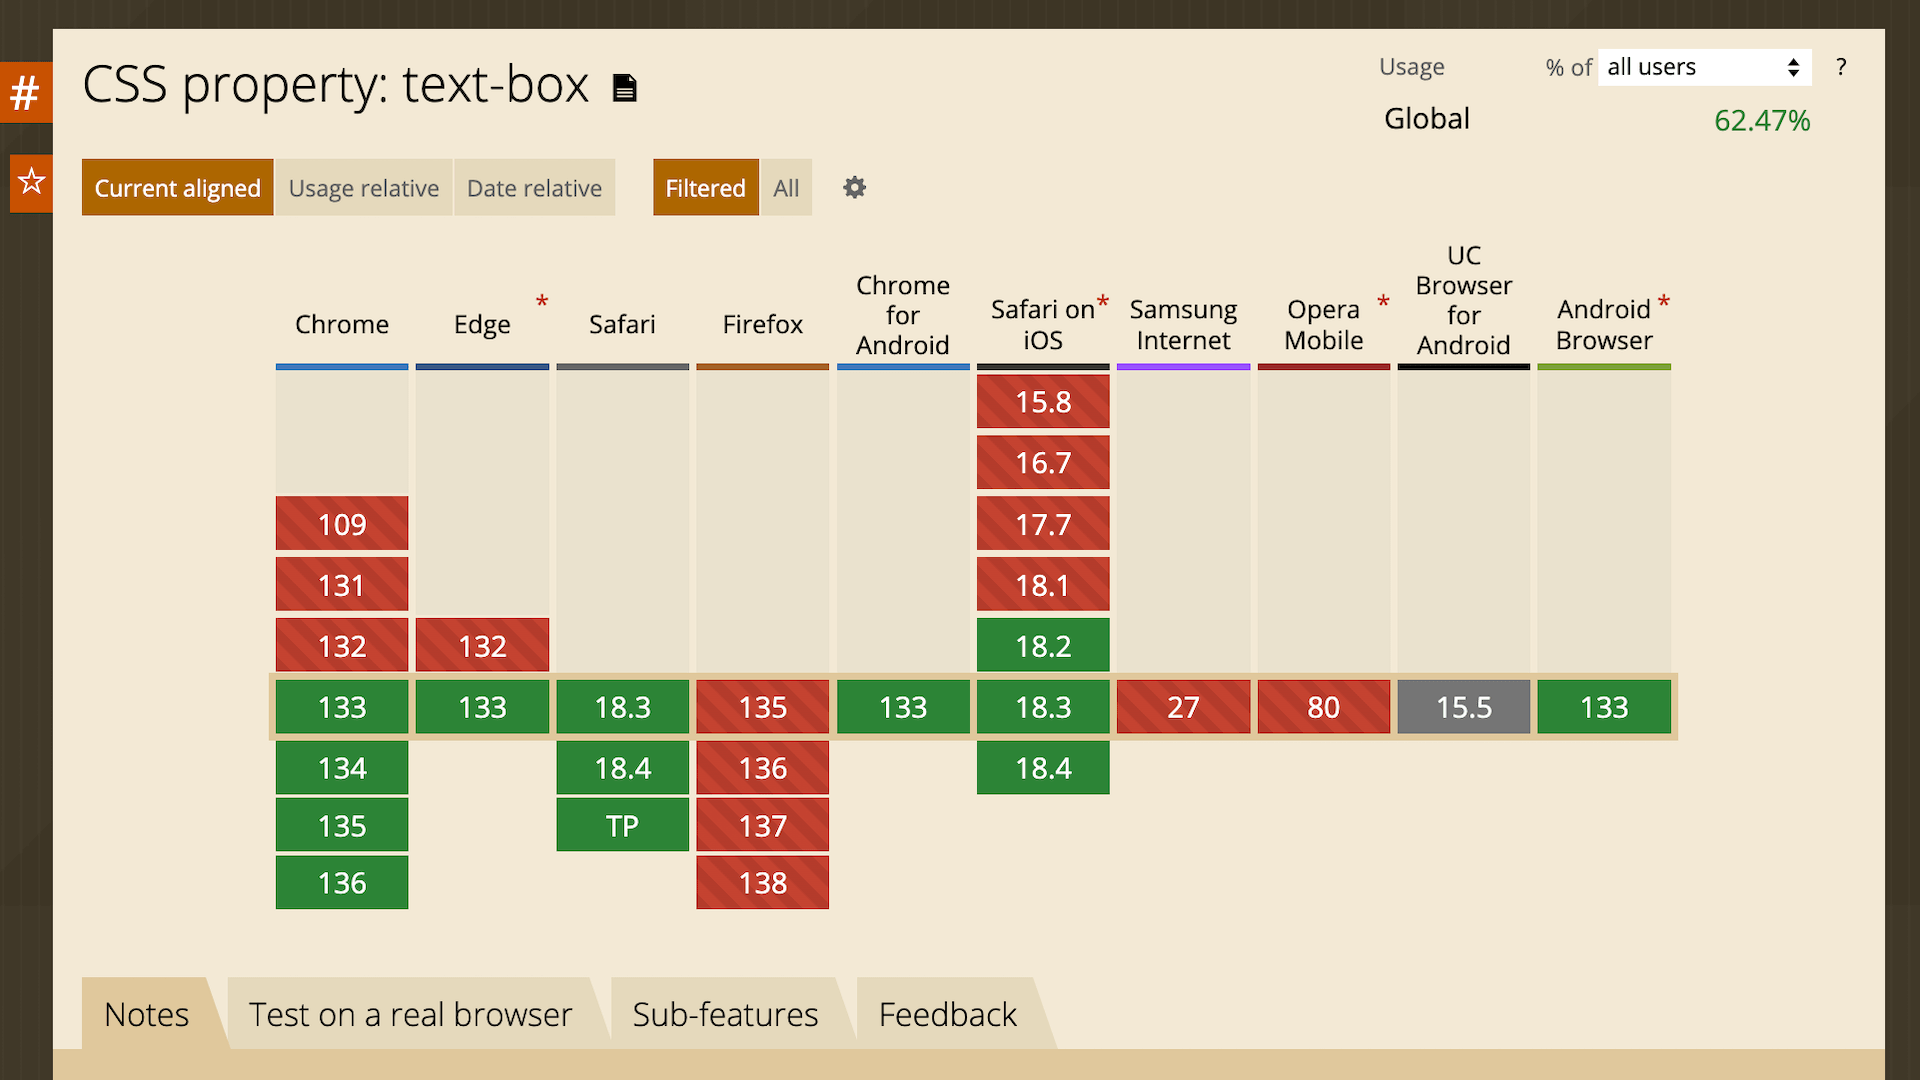
Task: Click the settings gear icon near tabs
Action: coord(855,187)
